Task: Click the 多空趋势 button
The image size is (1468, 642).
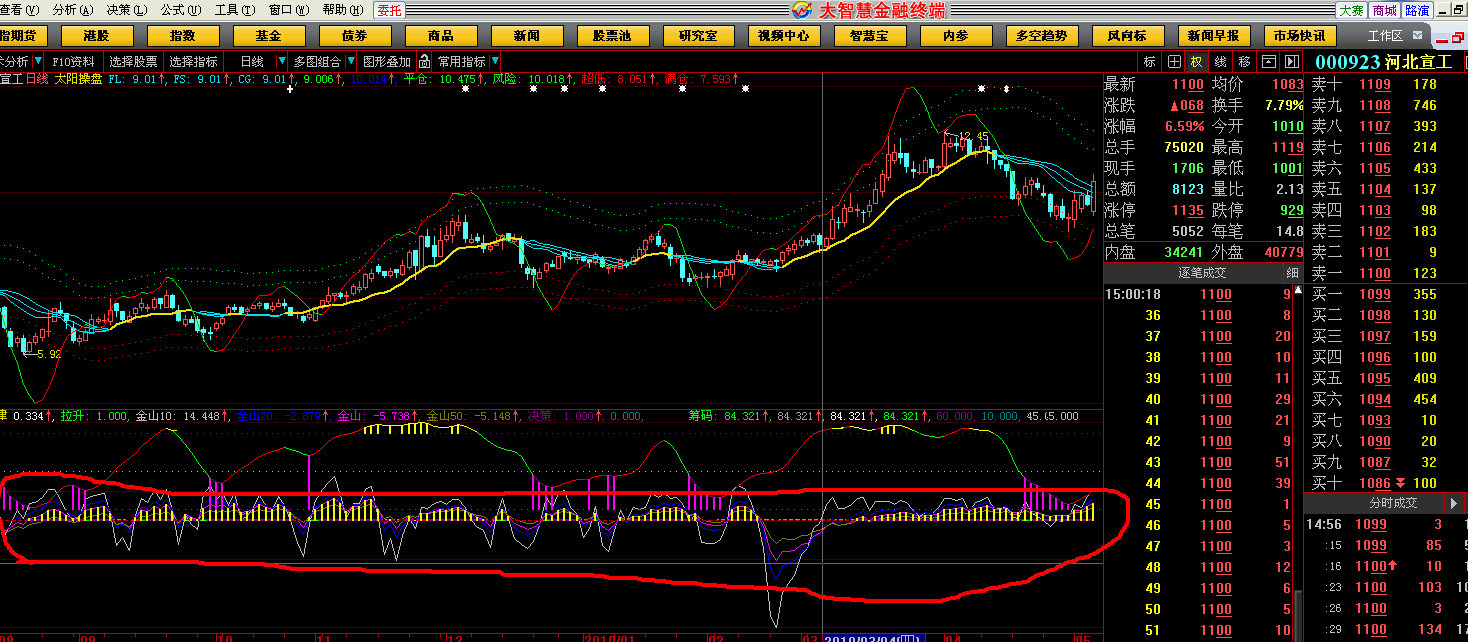Action: click(1040, 36)
